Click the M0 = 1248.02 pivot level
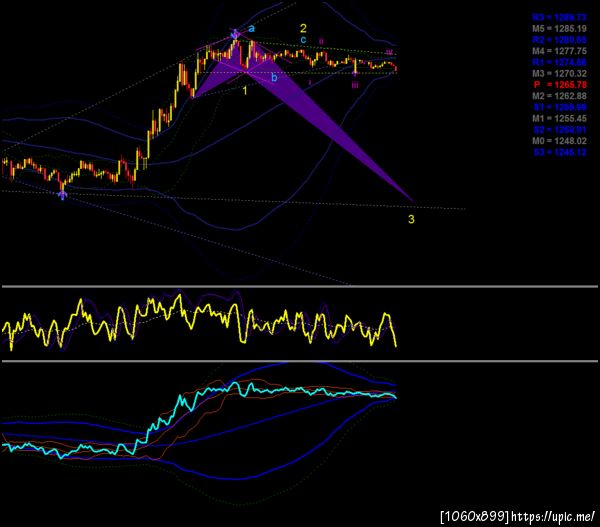Image resolution: width=600 pixels, height=527 pixels. click(x=559, y=141)
